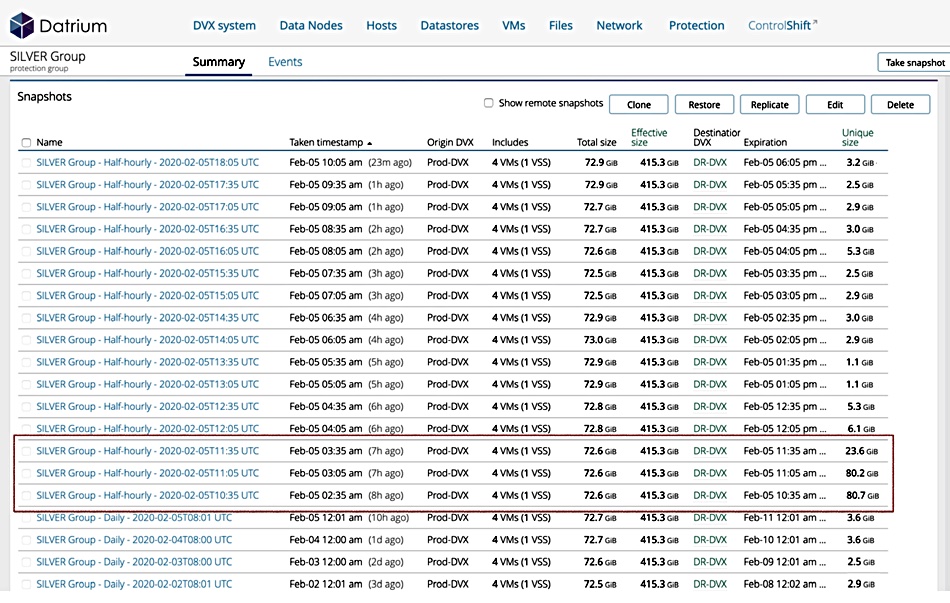Switch to the Files section
This screenshot has width=950, height=603.
pyautogui.click(x=560, y=25)
